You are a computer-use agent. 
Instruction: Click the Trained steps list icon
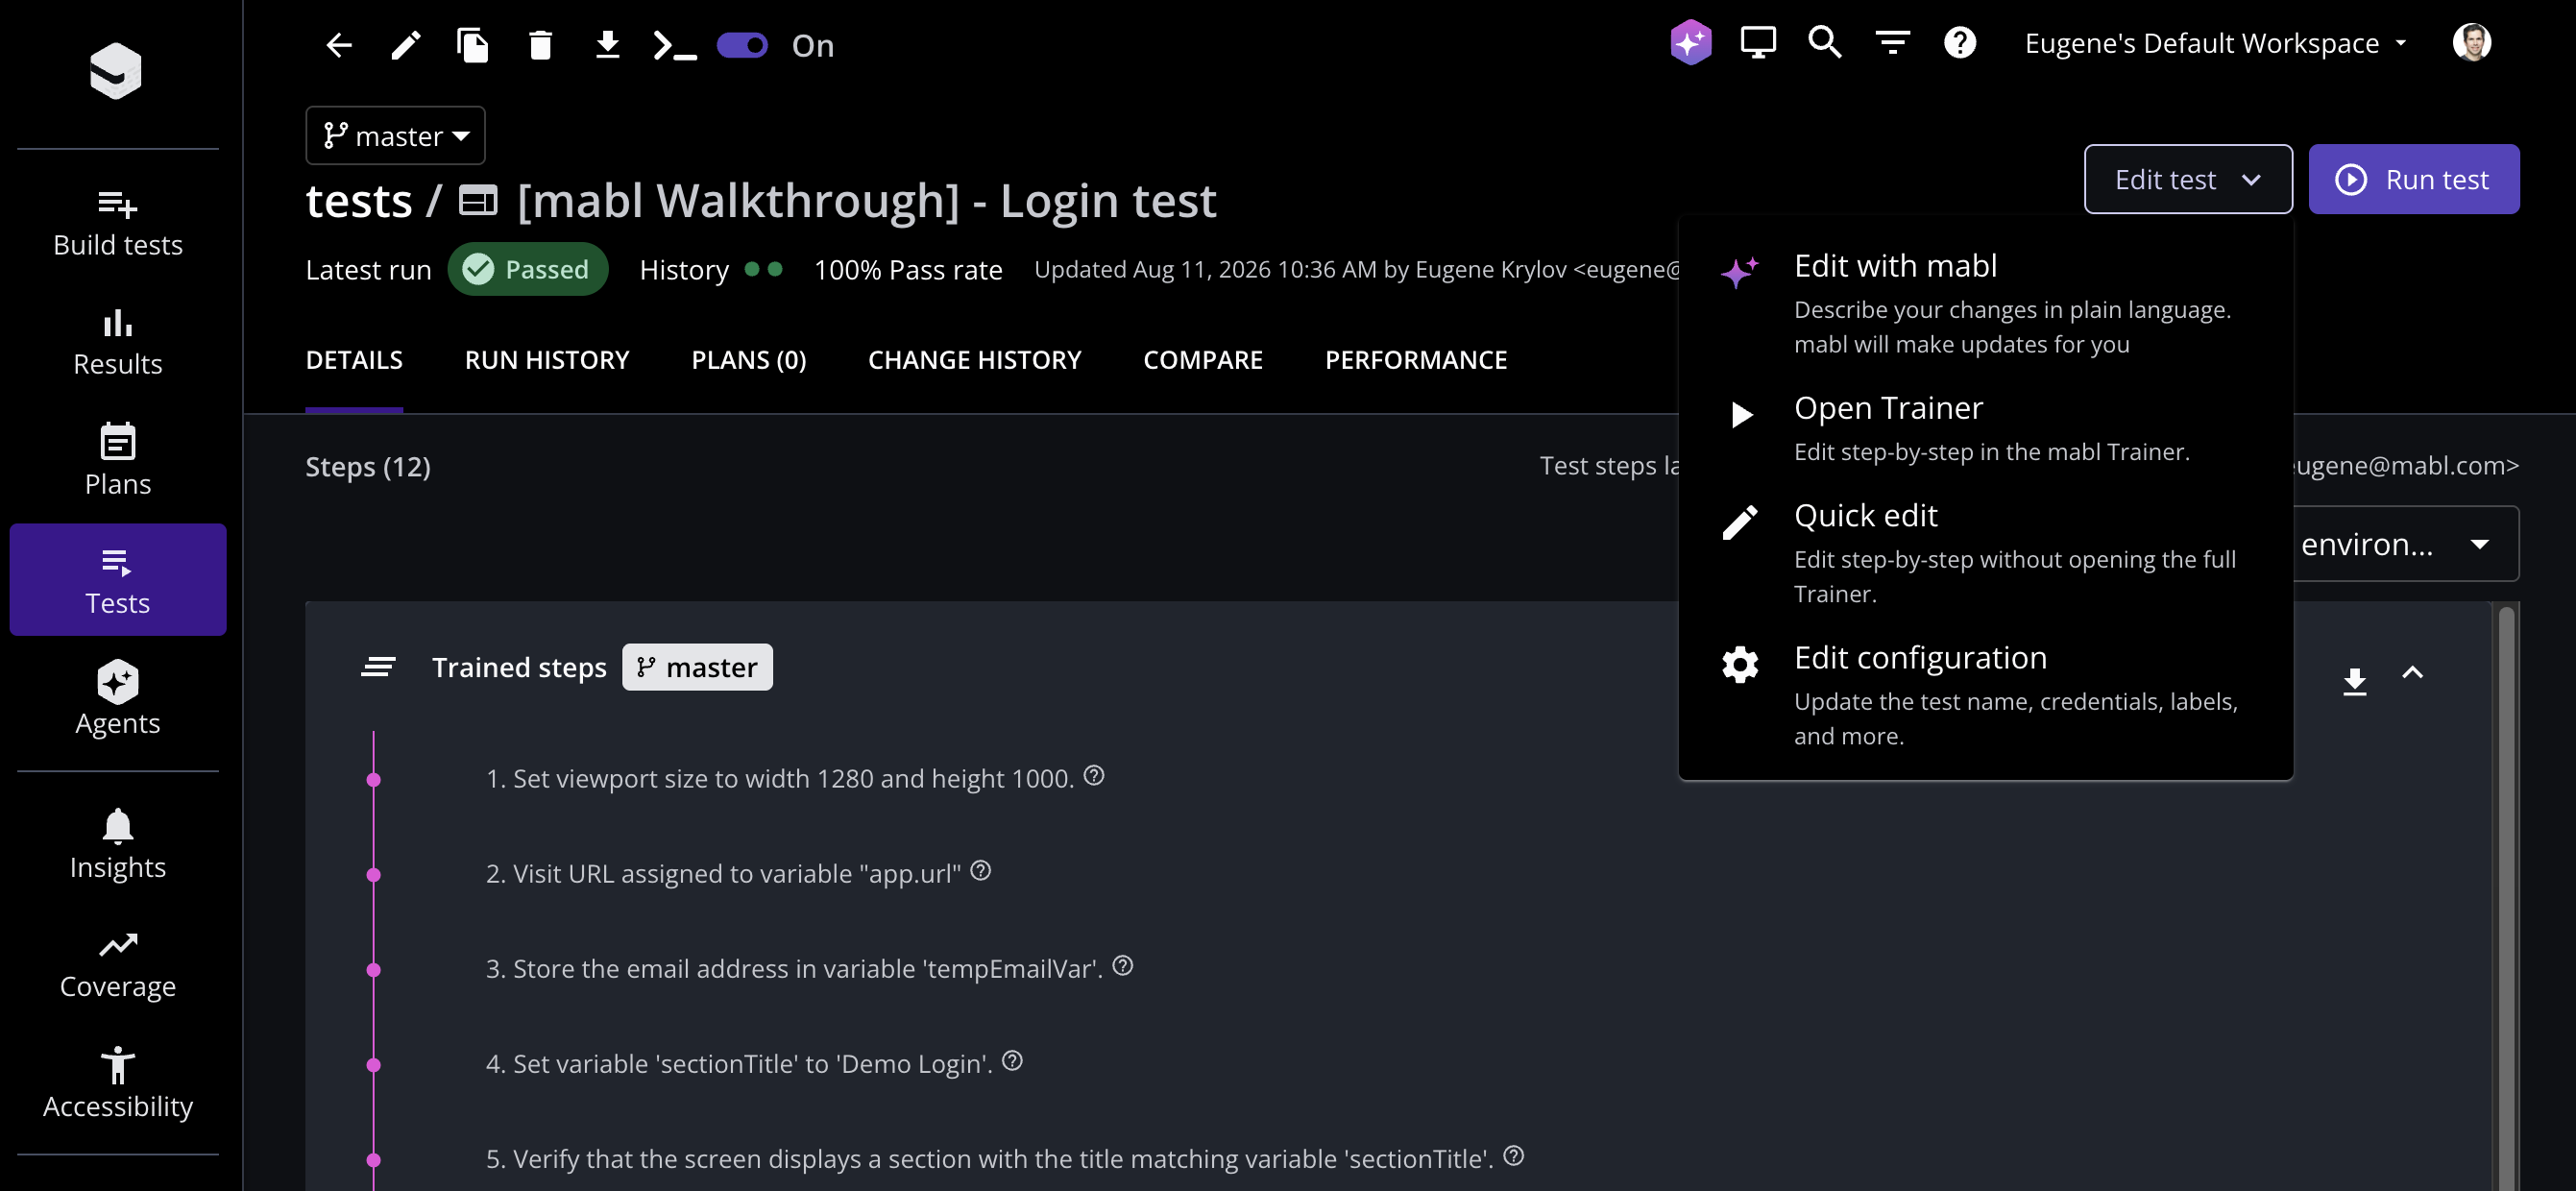pyautogui.click(x=378, y=666)
